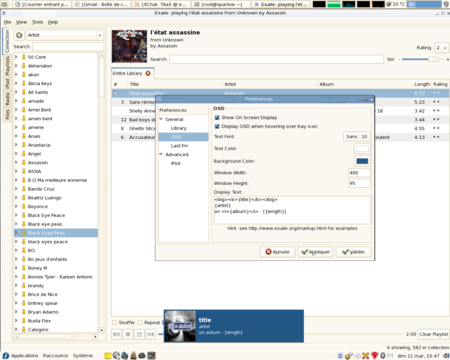
Task: Click the Valider button in Preferences
Action: (353, 252)
